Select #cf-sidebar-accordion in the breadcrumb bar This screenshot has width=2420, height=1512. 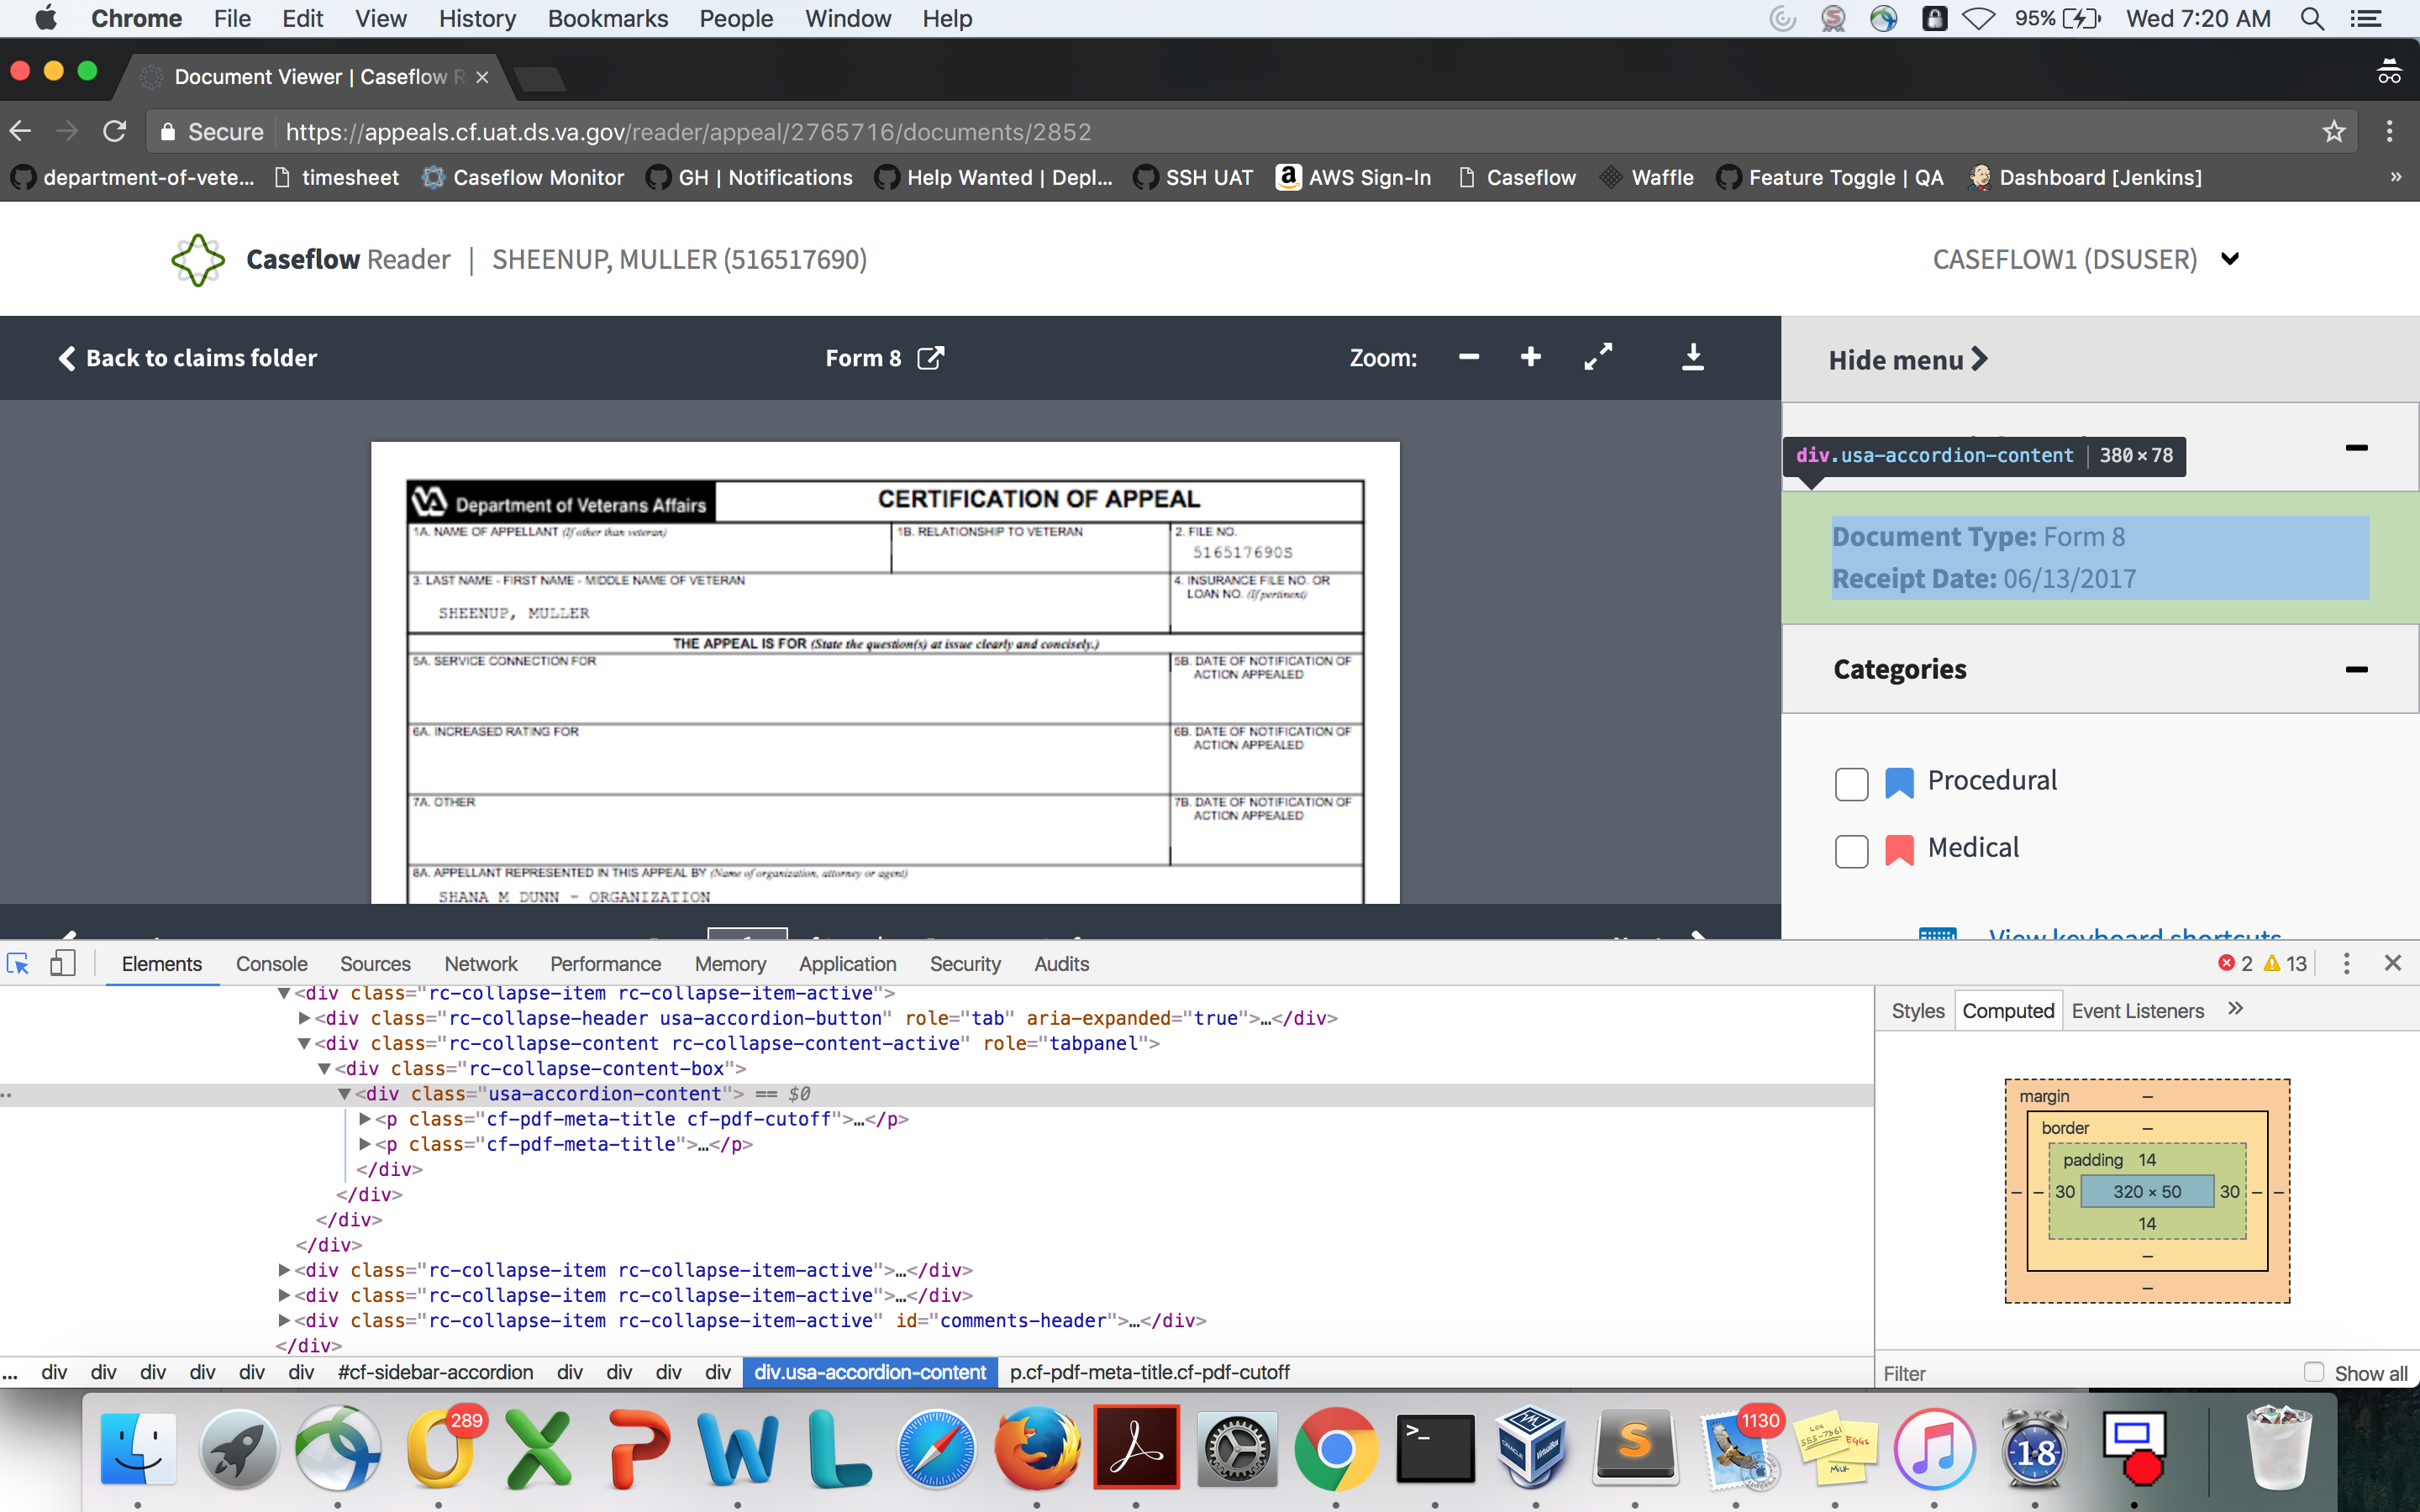coord(435,1372)
